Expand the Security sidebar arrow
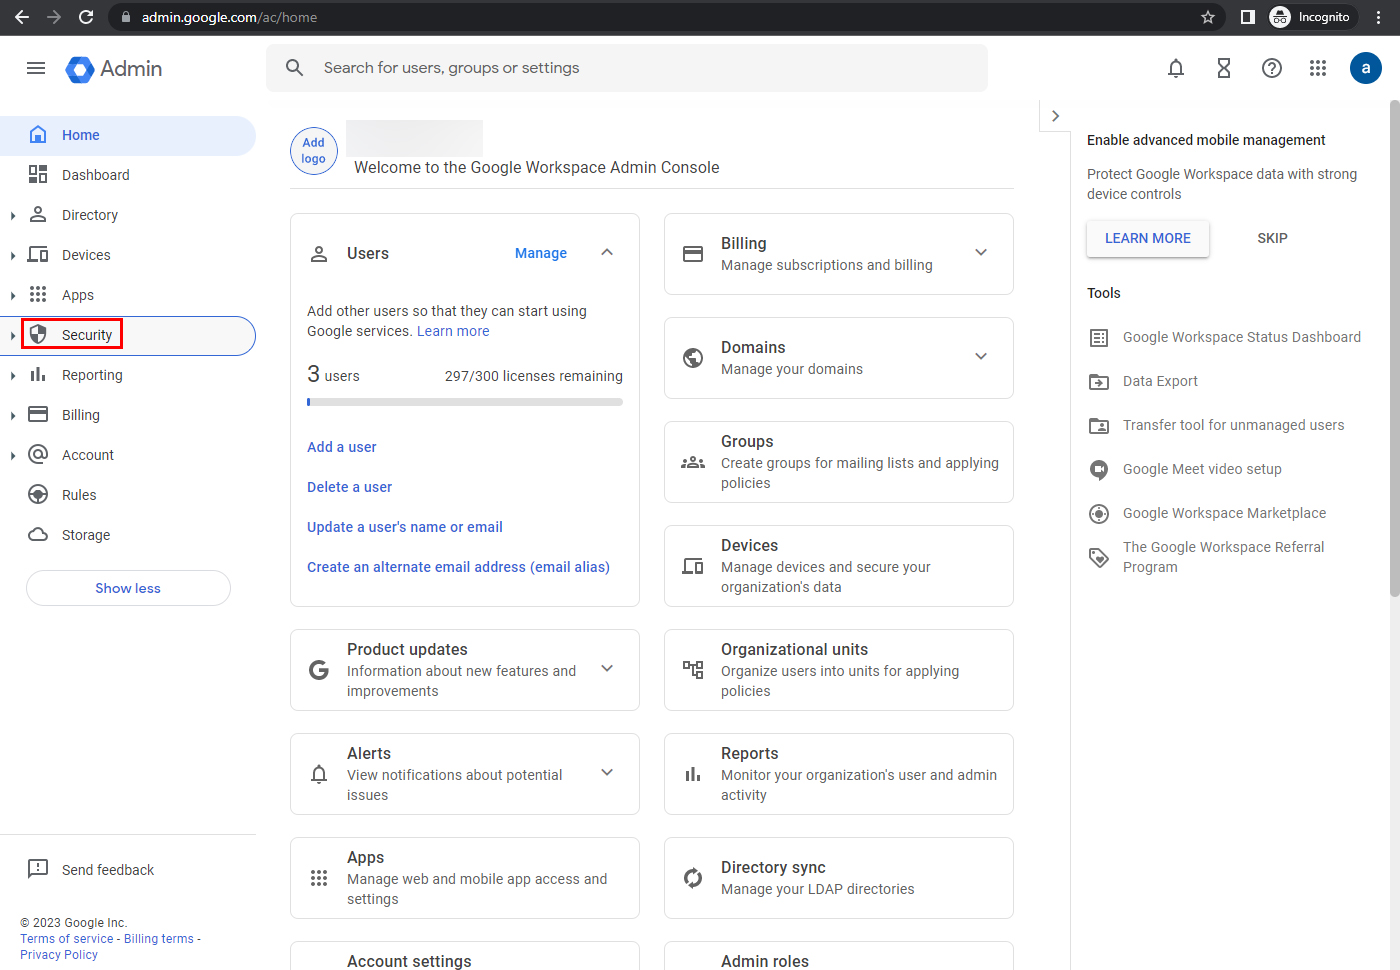The height and width of the screenshot is (970, 1400). 12,335
